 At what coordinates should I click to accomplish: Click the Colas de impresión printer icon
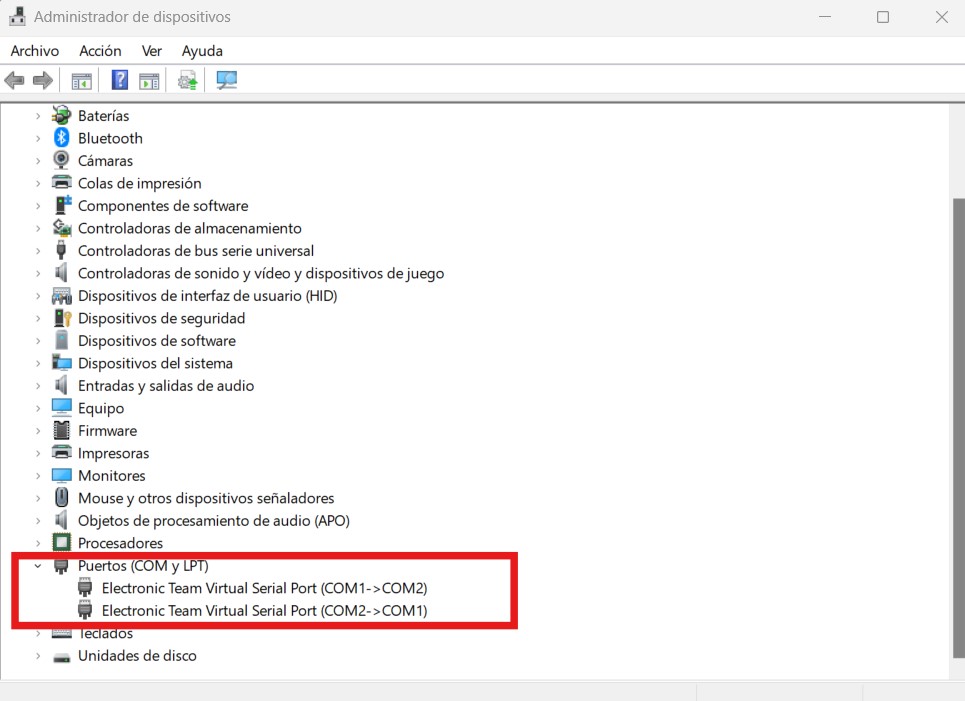pos(62,183)
